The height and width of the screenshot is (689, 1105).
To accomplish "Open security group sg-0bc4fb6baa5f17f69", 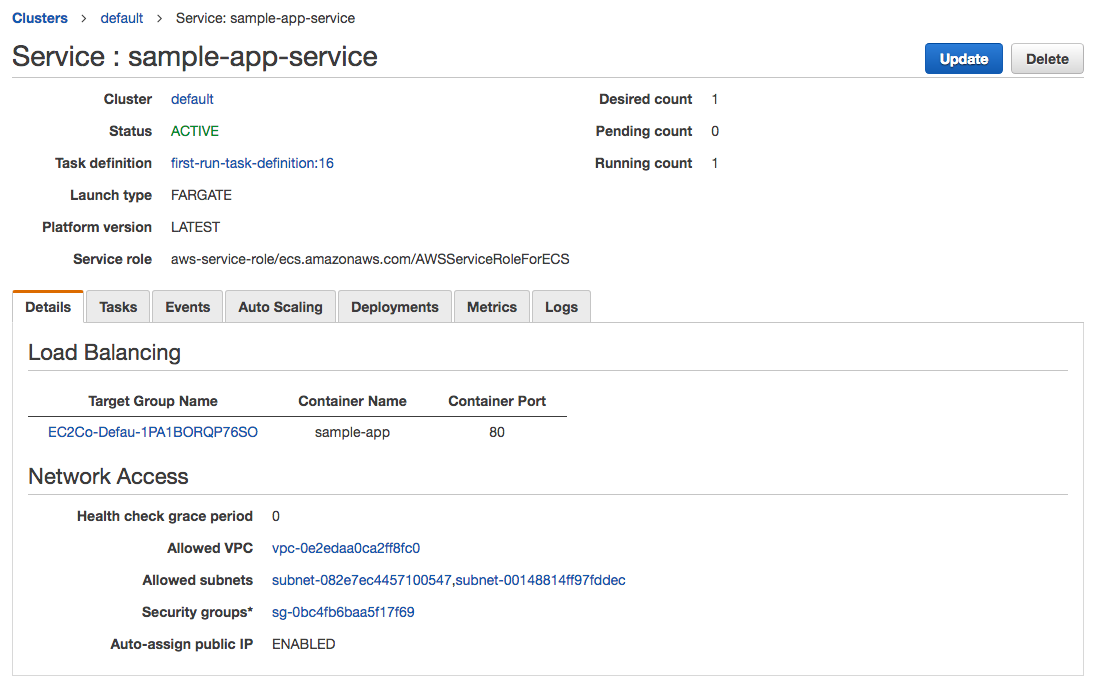I will (343, 612).
